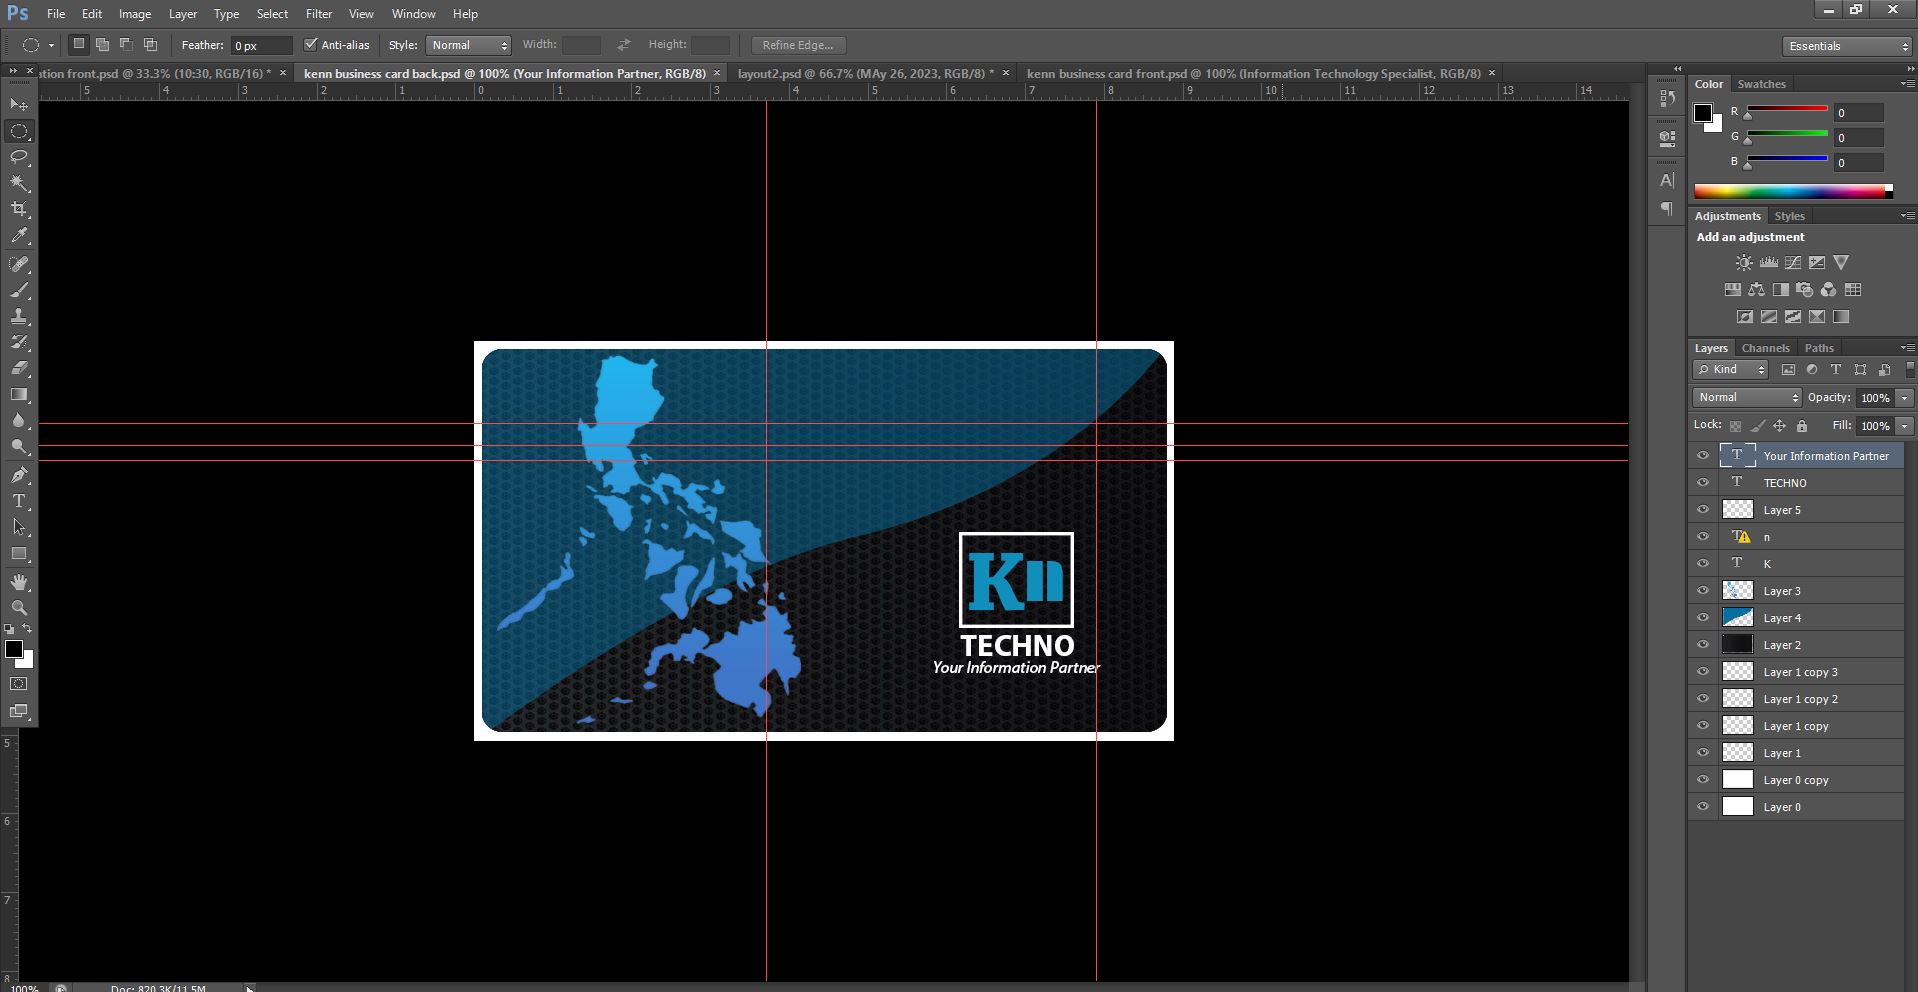Select the Crop tool
The image size is (1918, 992).
pyautogui.click(x=19, y=210)
